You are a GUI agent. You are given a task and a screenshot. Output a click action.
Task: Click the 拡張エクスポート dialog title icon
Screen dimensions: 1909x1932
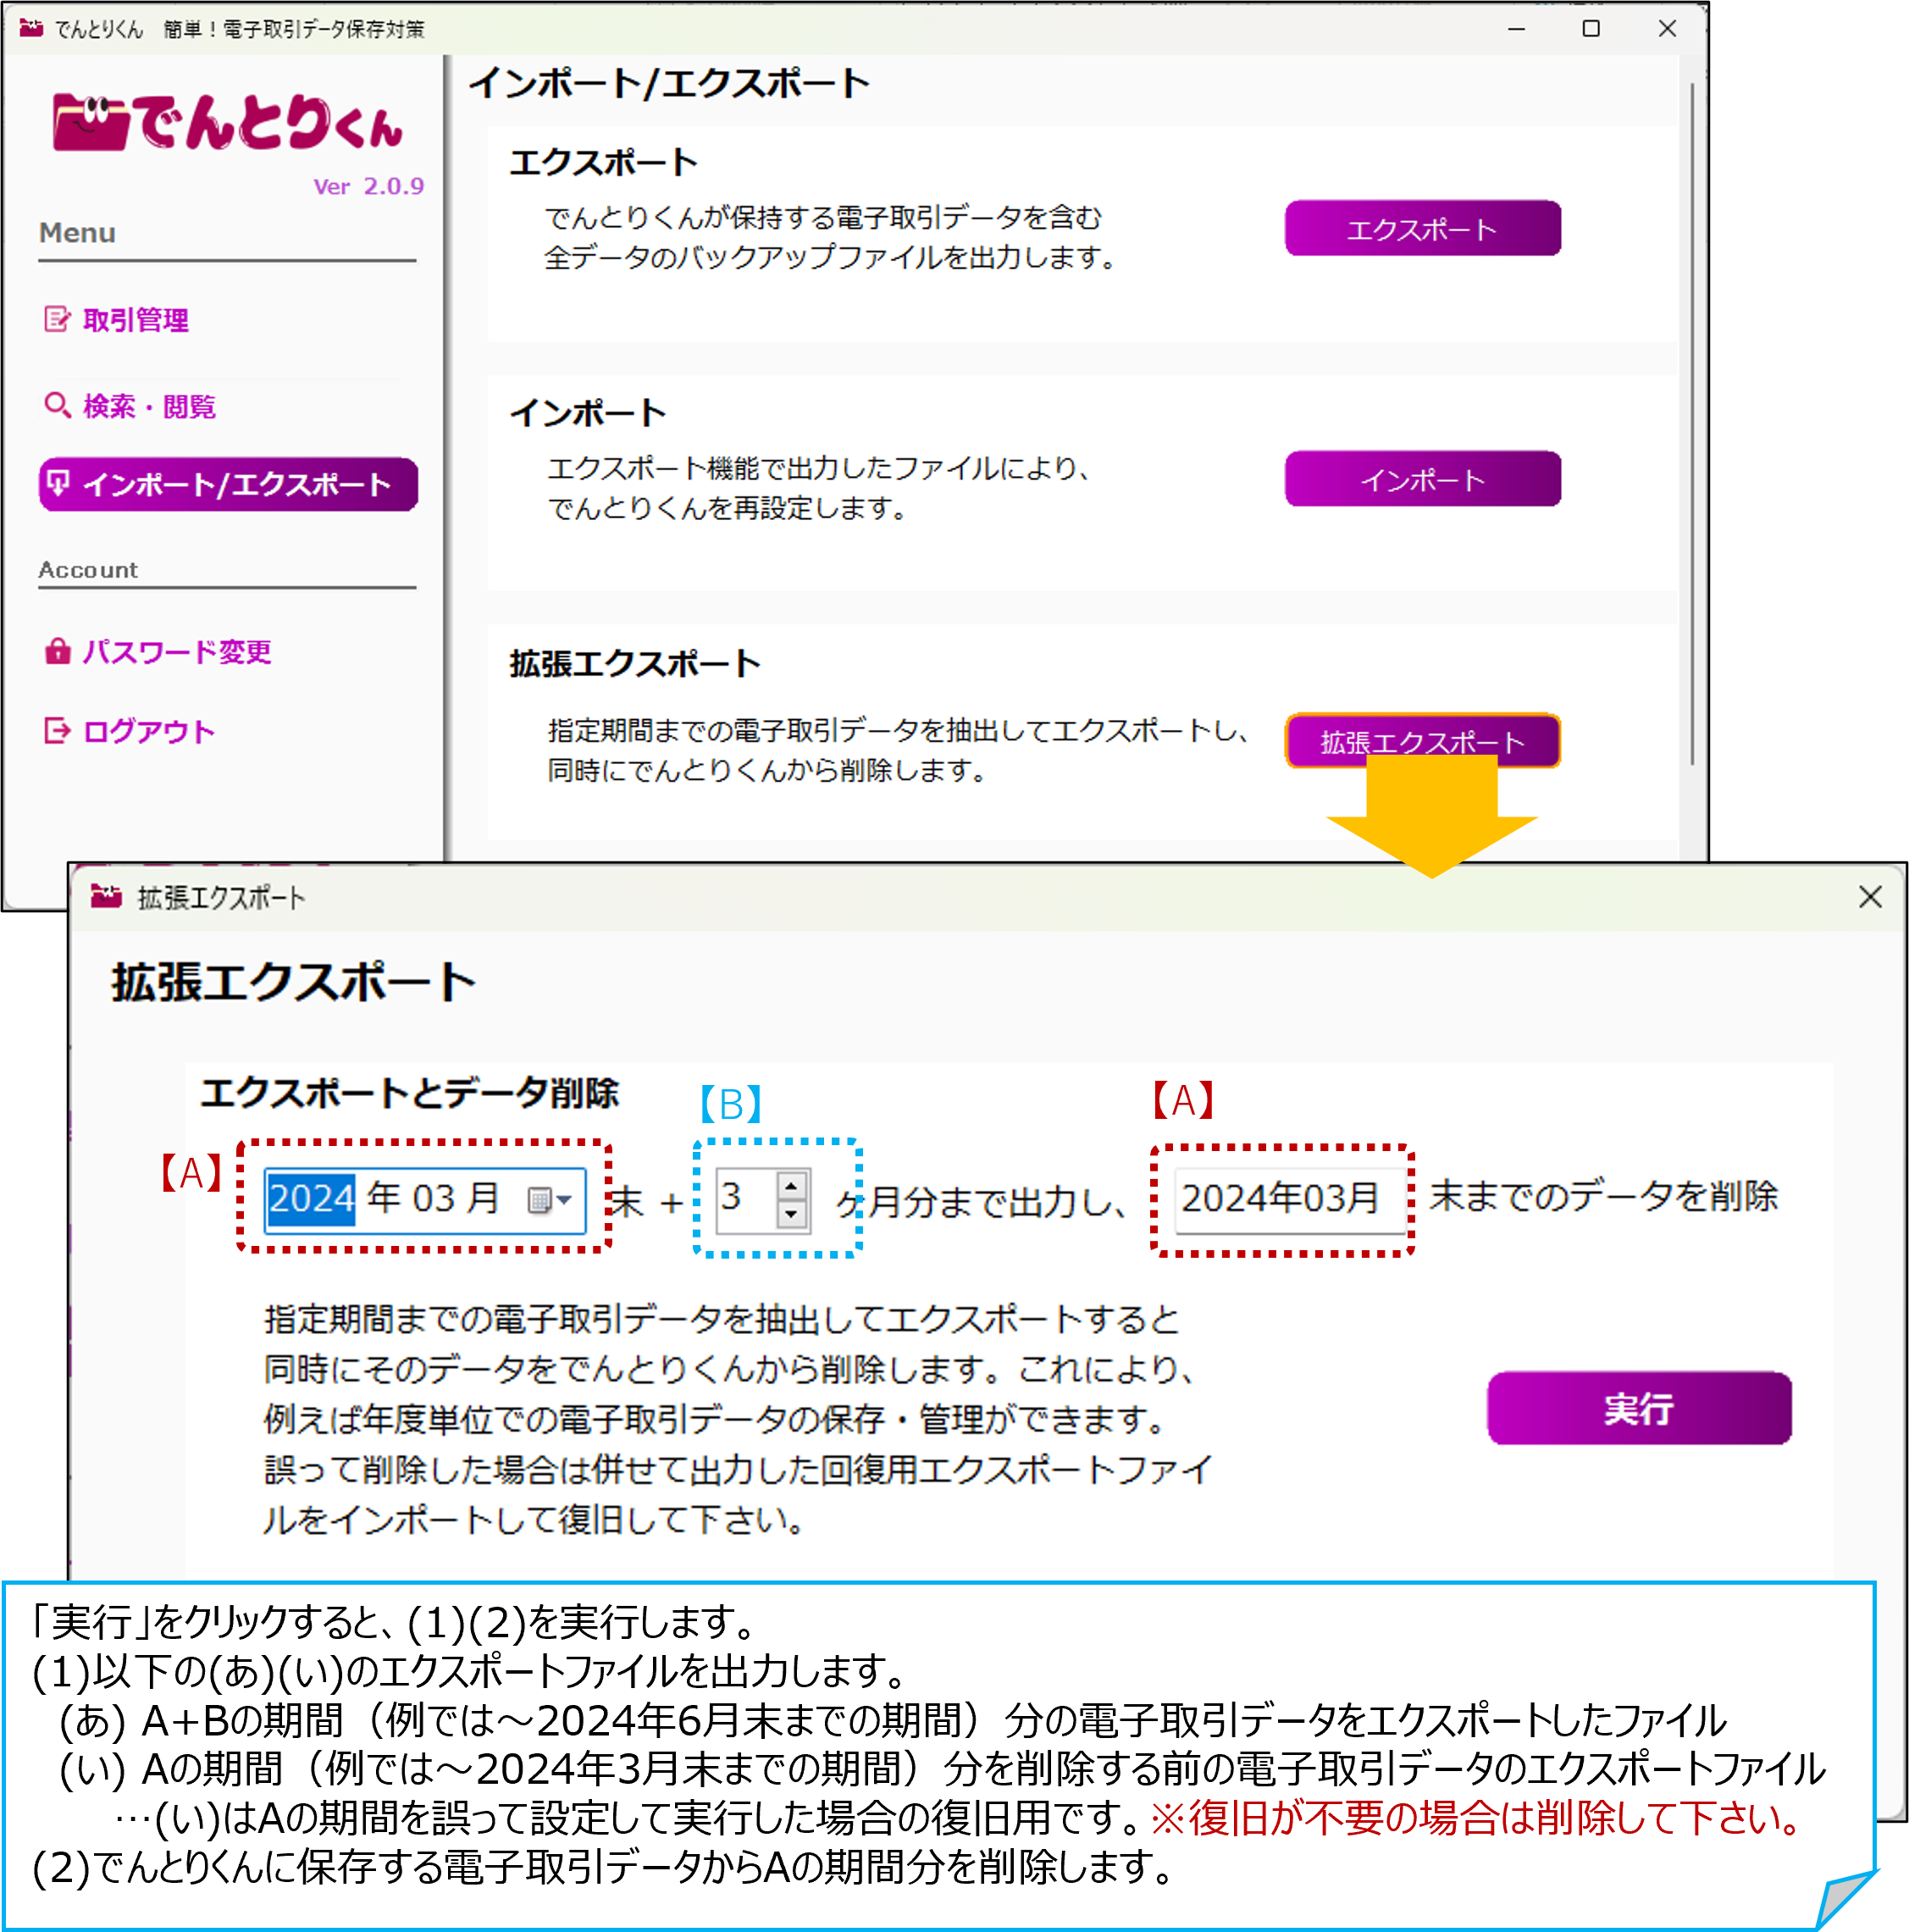106,896
